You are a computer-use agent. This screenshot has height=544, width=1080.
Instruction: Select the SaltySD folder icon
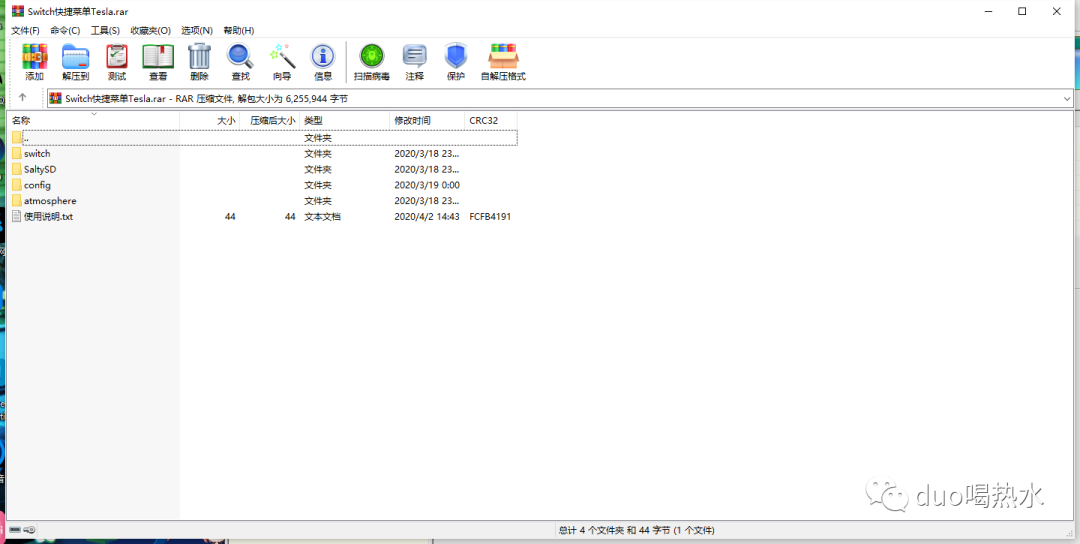tap(17, 169)
